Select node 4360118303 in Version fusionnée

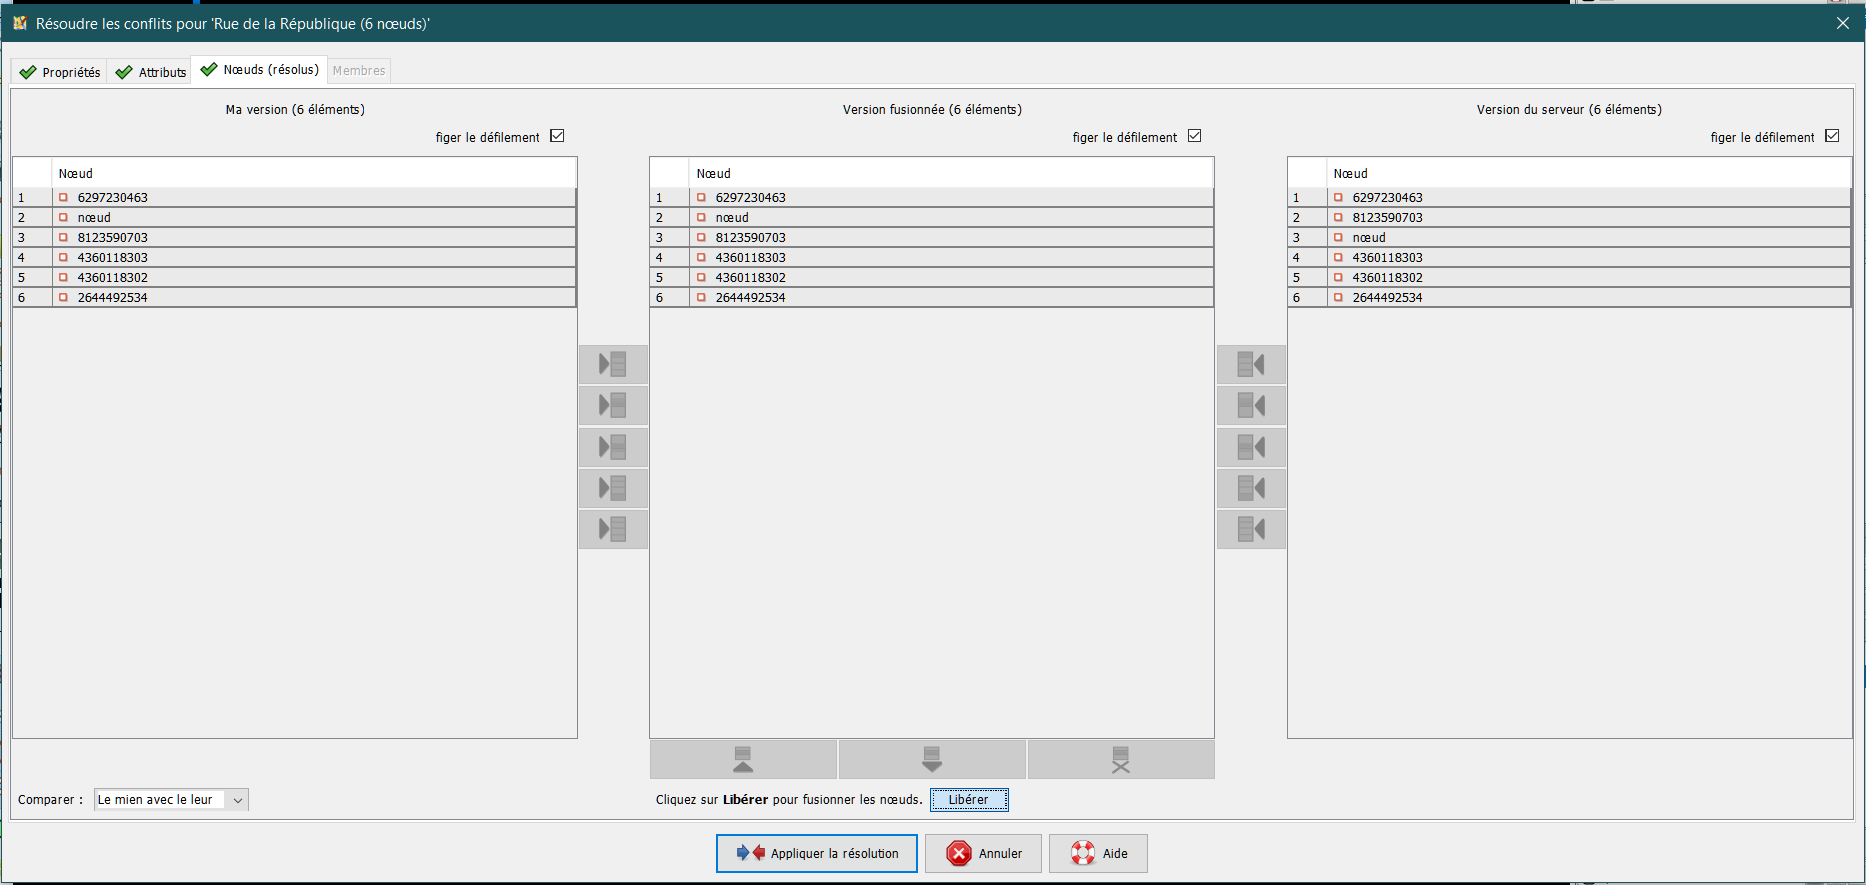click(x=932, y=258)
